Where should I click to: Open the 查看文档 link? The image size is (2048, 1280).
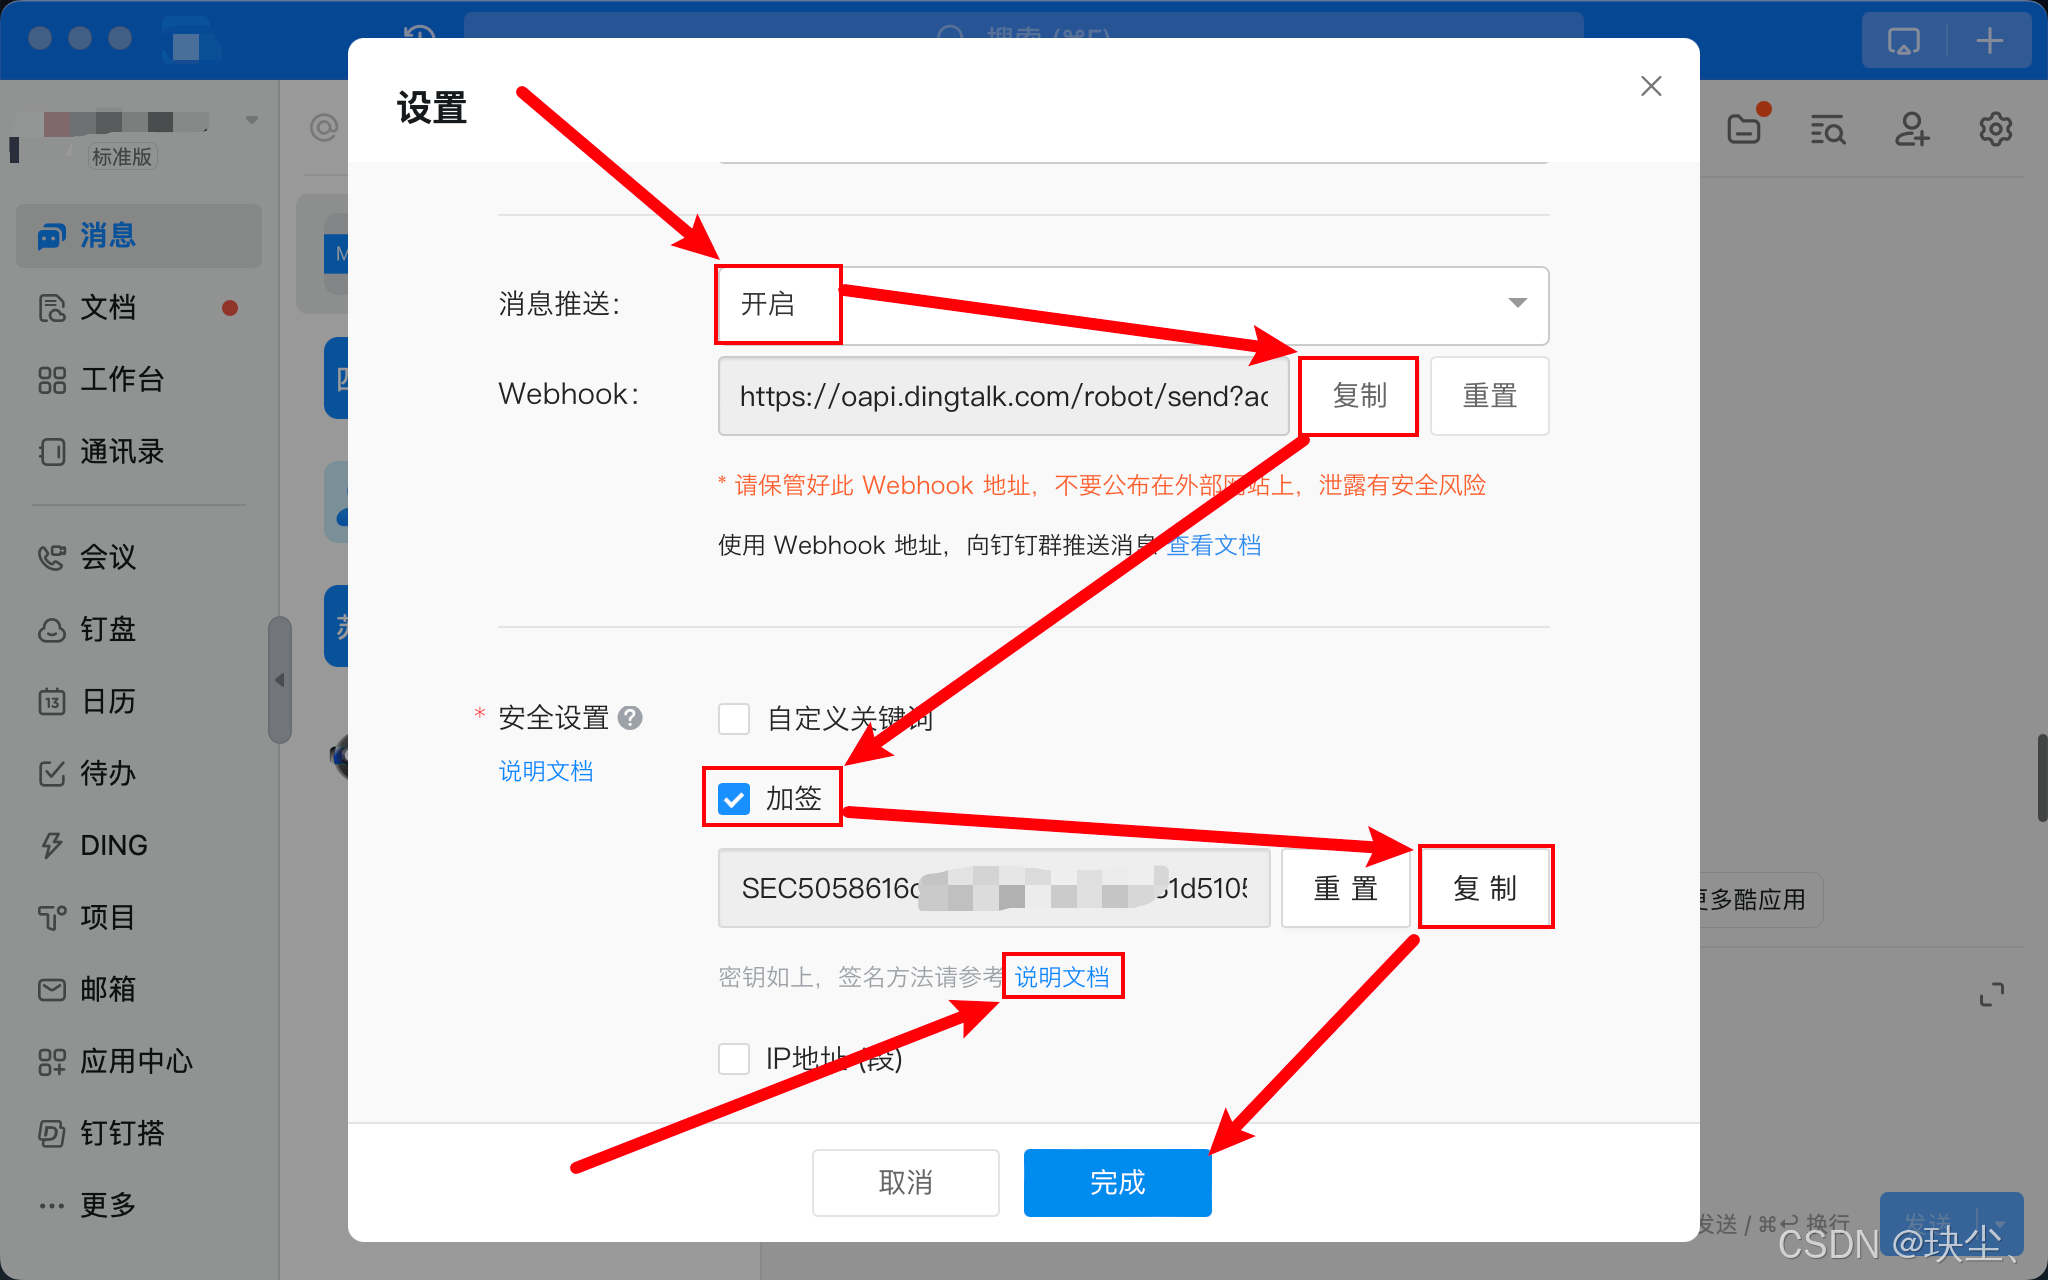1213,545
